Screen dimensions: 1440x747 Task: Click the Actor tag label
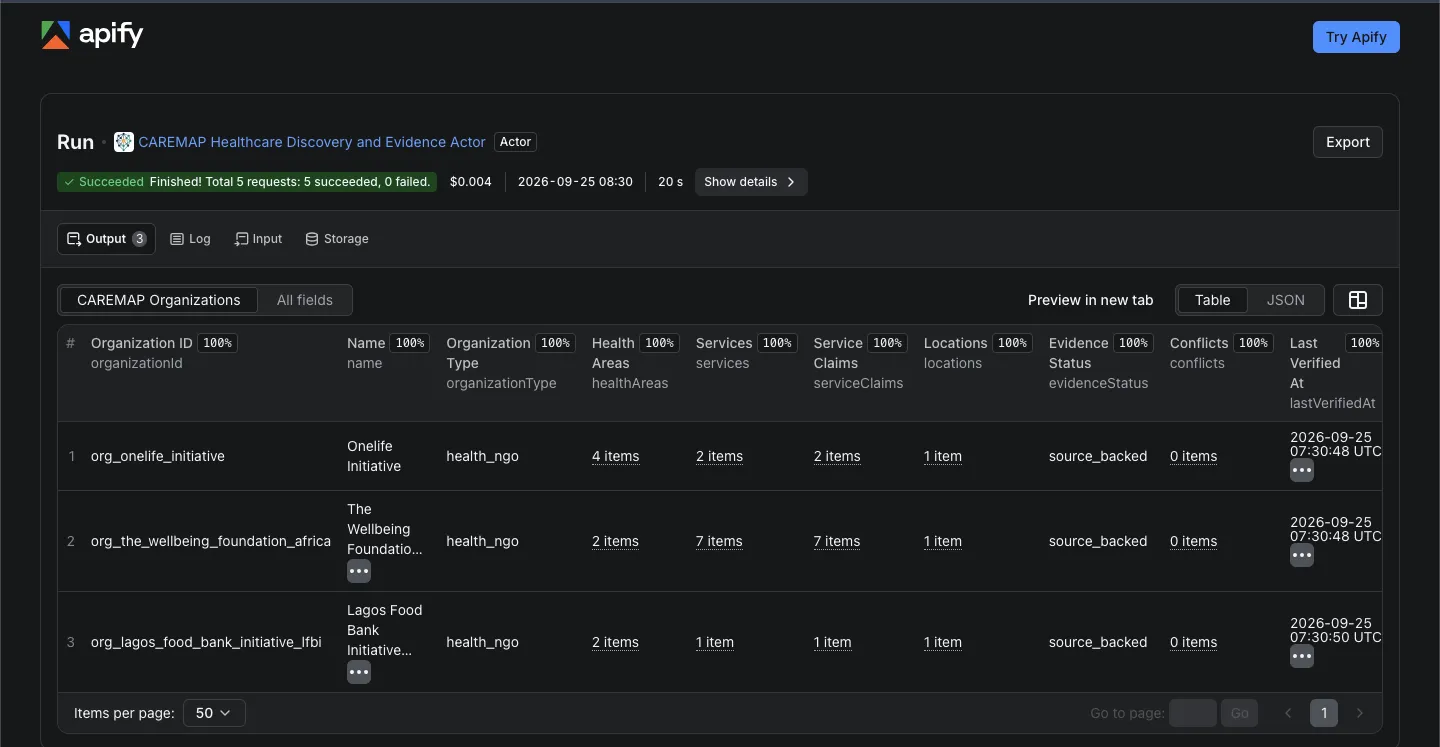pos(515,142)
